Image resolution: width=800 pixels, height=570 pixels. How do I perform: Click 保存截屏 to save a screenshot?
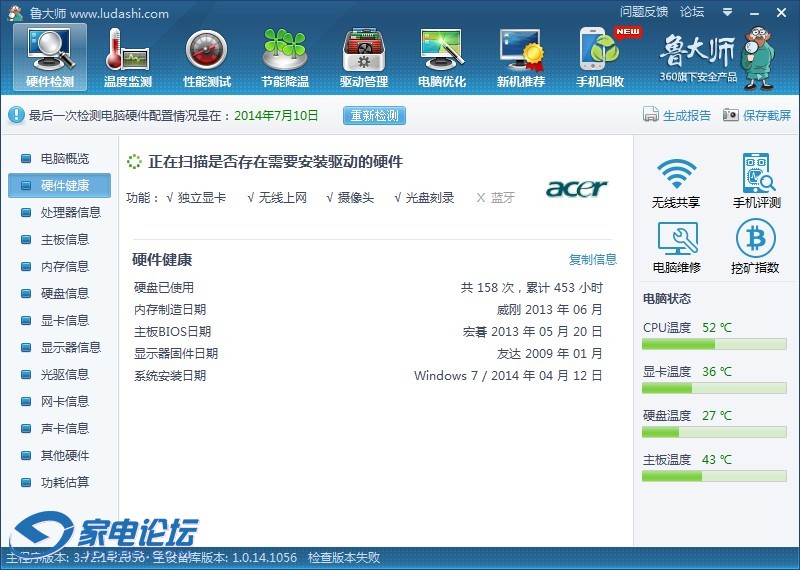click(x=757, y=115)
